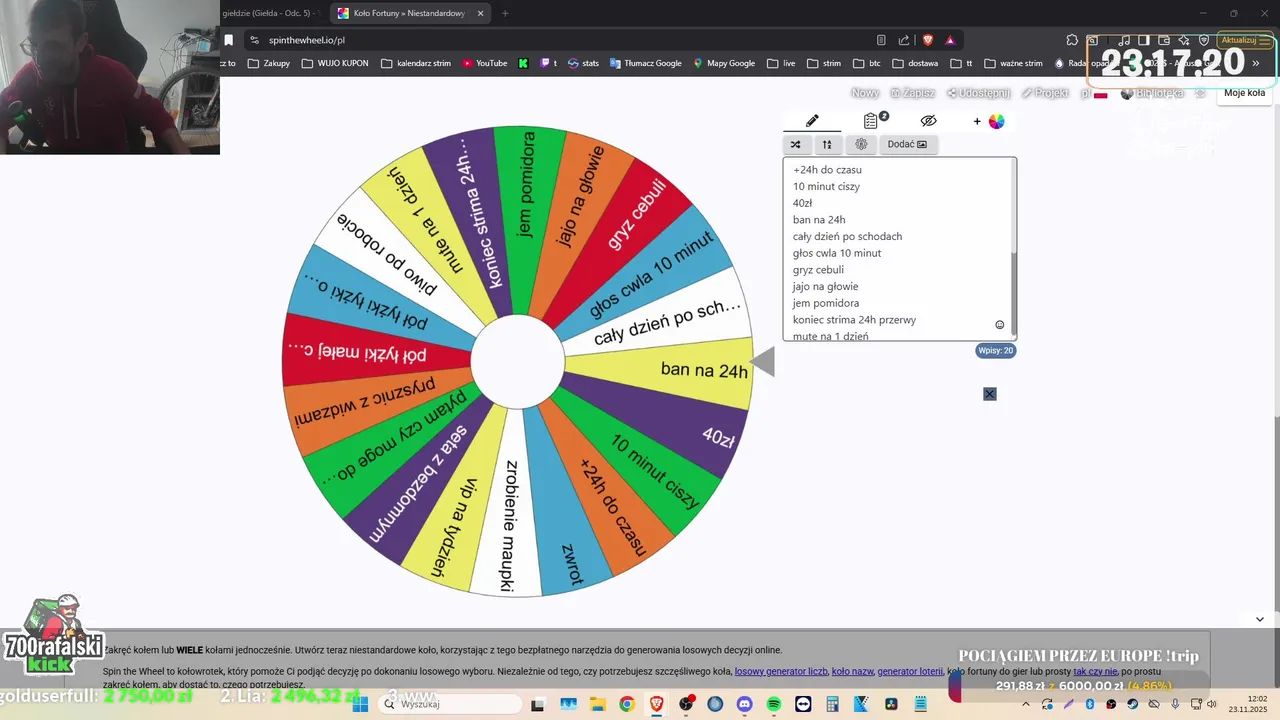Open the AI generate entries button
This screenshot has height=720, width=1280.
point(861,144)
